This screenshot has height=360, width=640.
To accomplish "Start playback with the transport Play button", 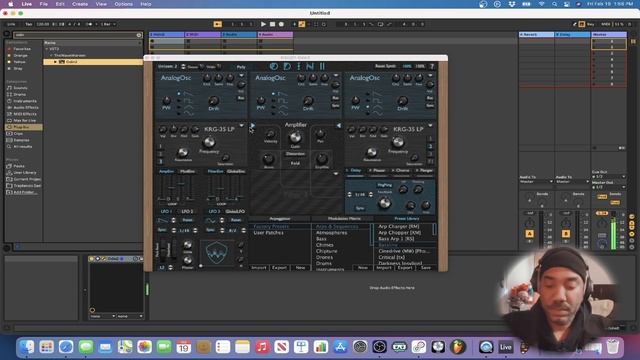I will (263, 24).
